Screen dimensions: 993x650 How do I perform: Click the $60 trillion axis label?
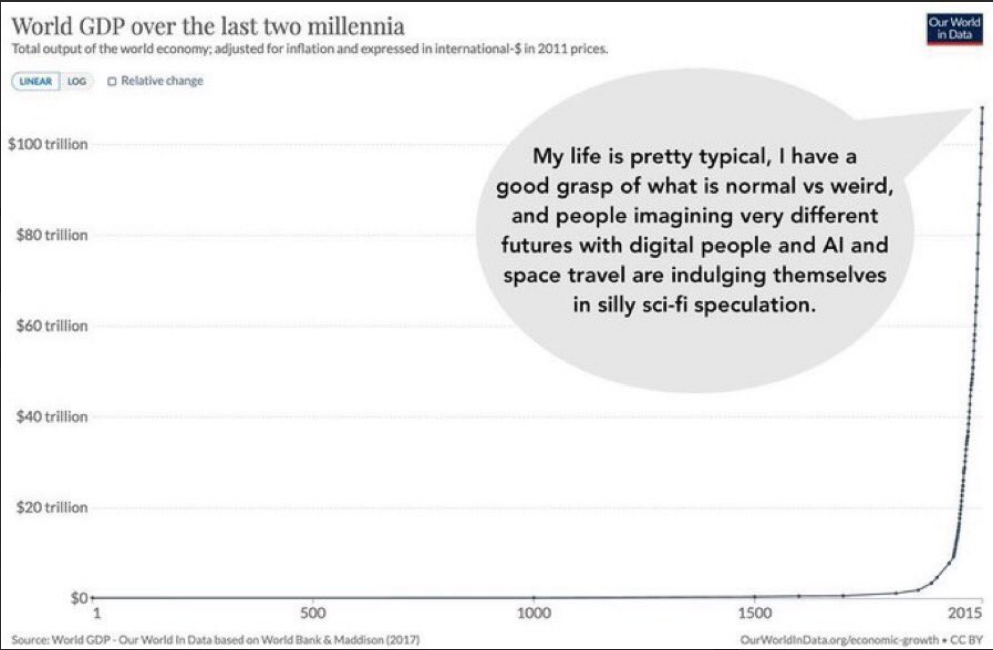52,326
